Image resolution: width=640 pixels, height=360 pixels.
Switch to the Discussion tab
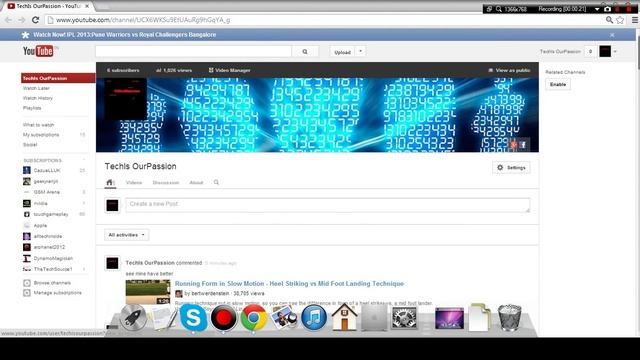pos(166,183)
